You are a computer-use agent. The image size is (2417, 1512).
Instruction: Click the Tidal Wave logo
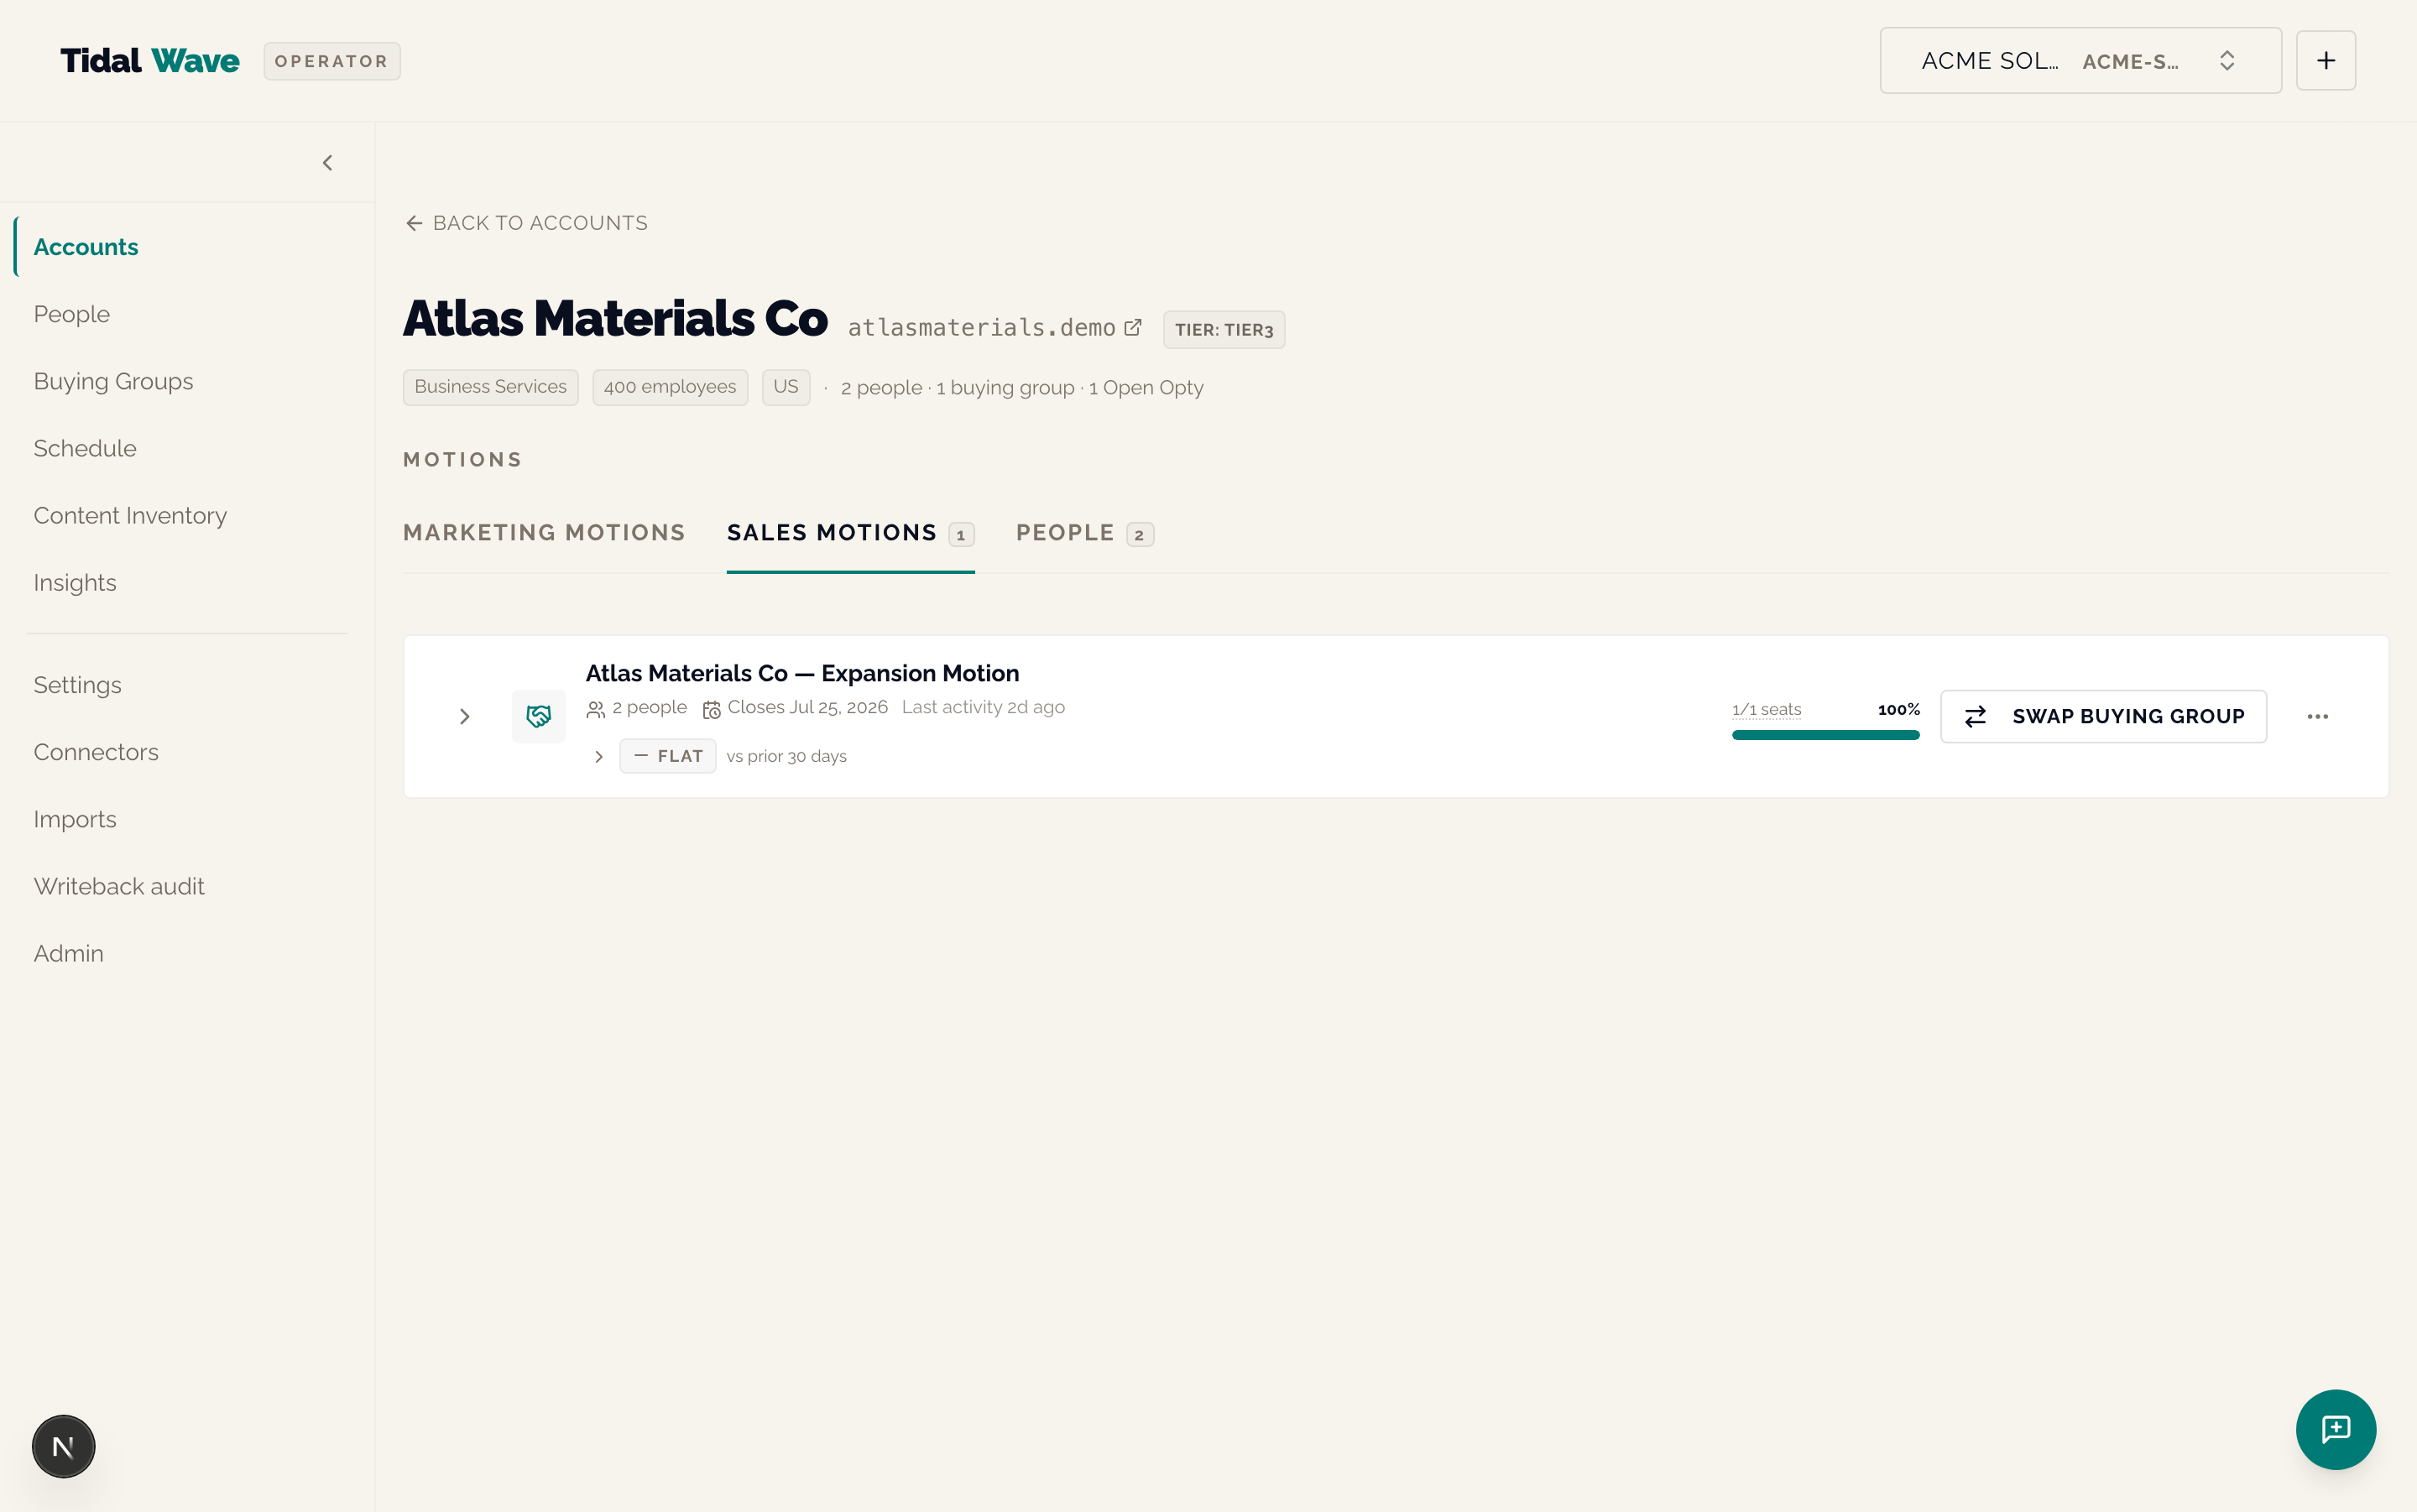coord(150,61)
